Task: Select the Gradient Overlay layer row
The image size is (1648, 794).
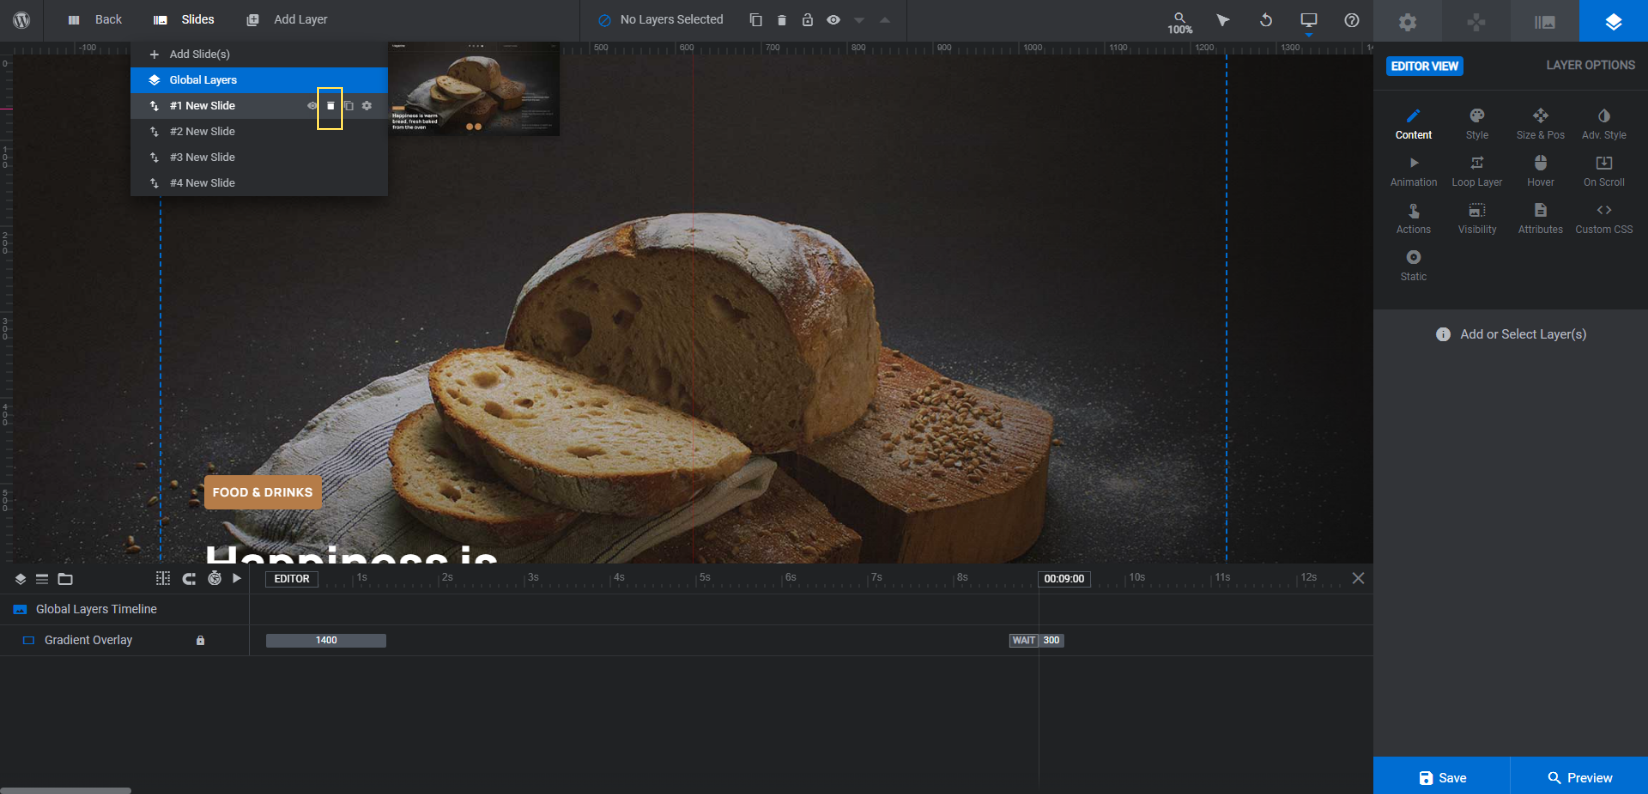Action: click(124, 640)
